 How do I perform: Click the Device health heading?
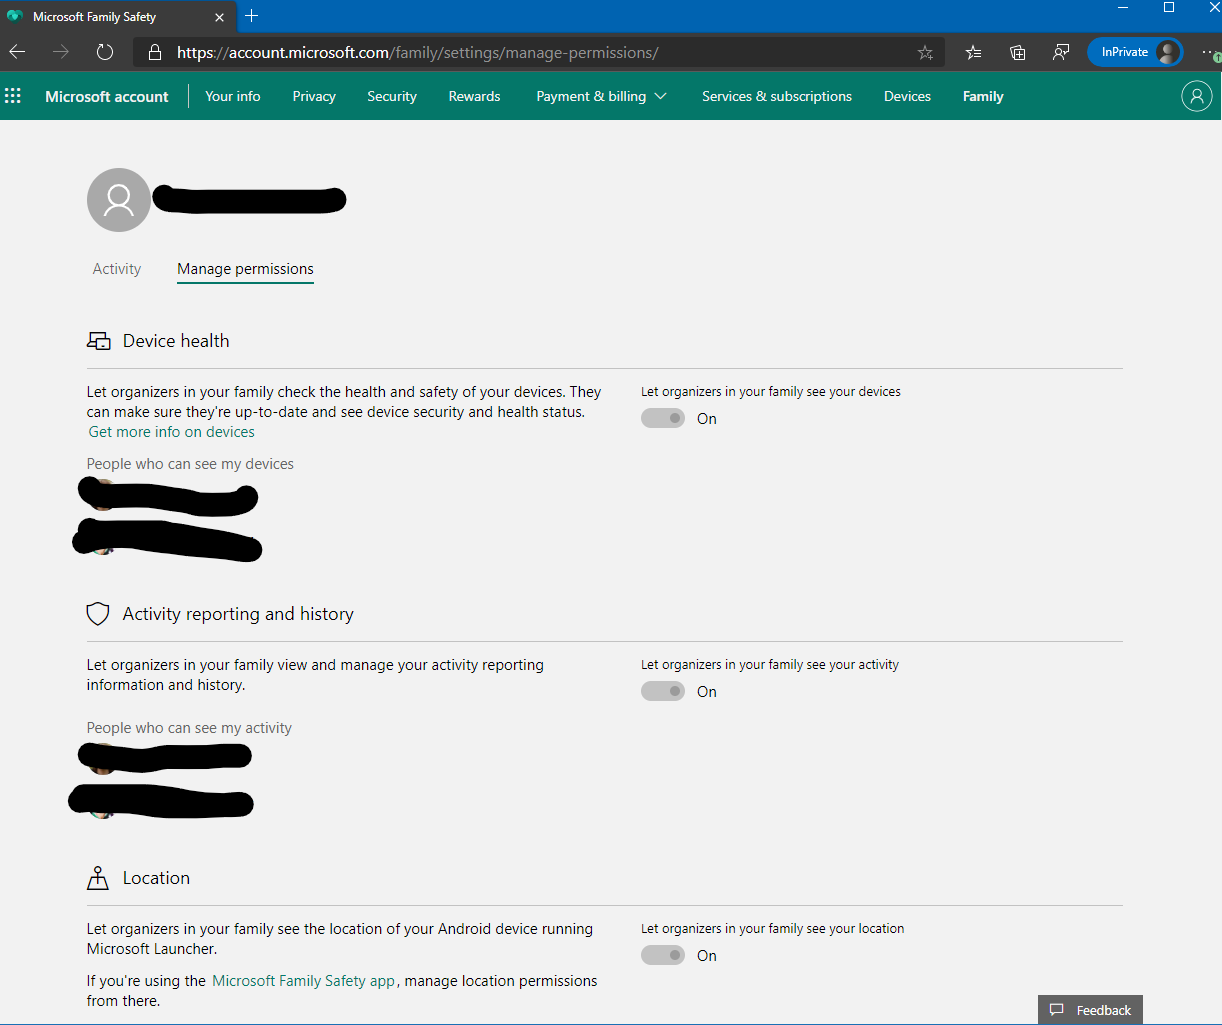176,341
